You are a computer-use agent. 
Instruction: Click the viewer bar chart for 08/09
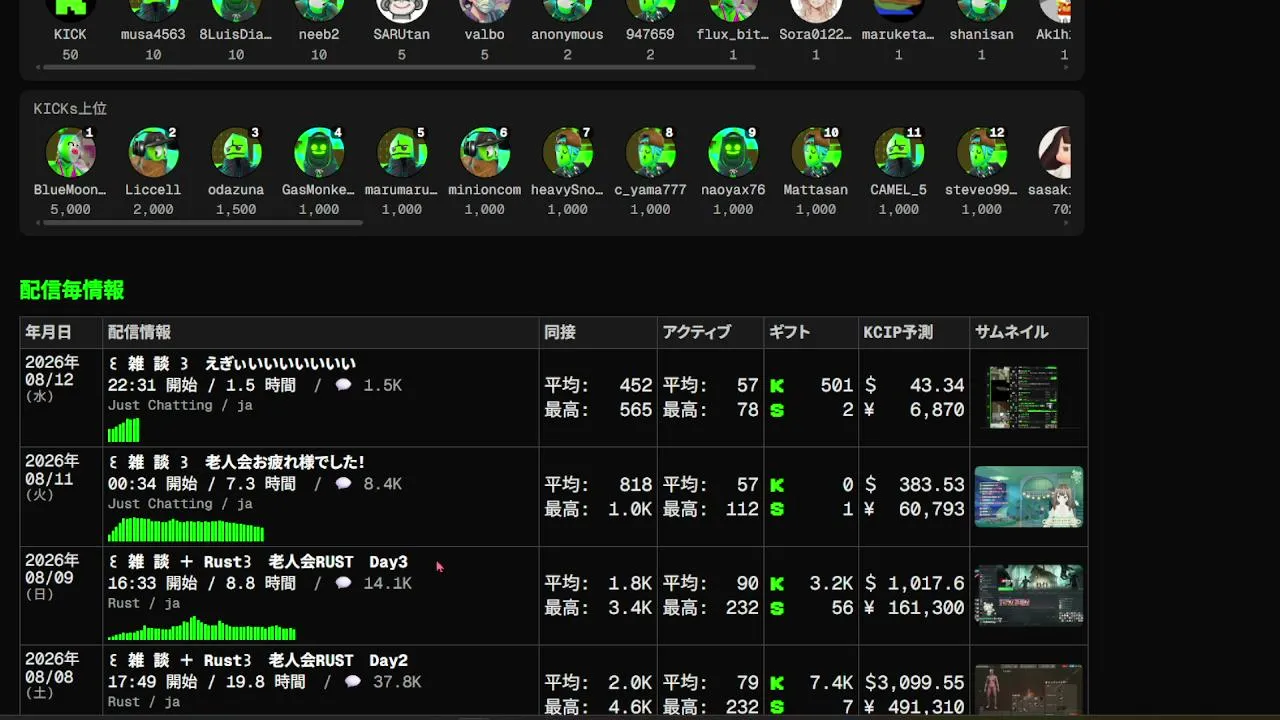point(201,628)
